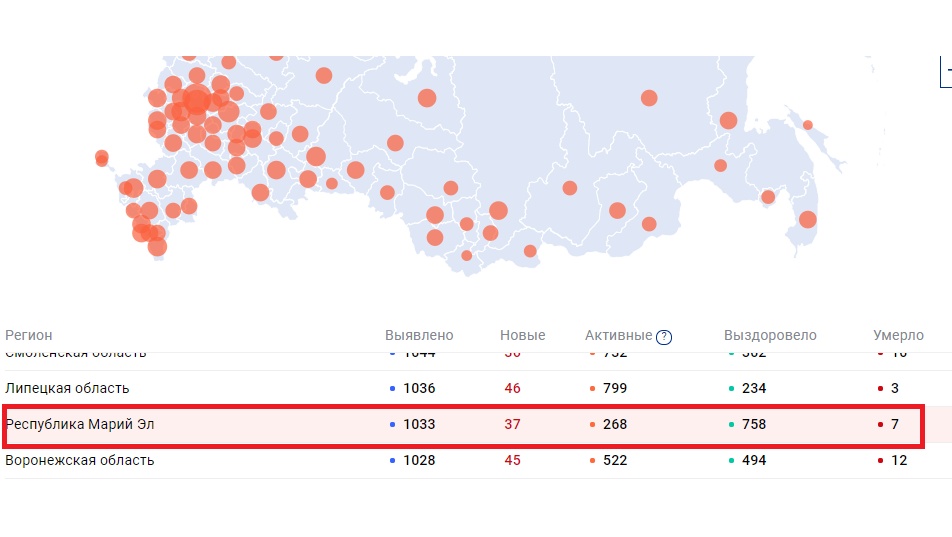The width and height of the screenshot is (952, 537).
Task: Click the Kamchatka peninsula bubble on the map
Action: click(807, 125)
